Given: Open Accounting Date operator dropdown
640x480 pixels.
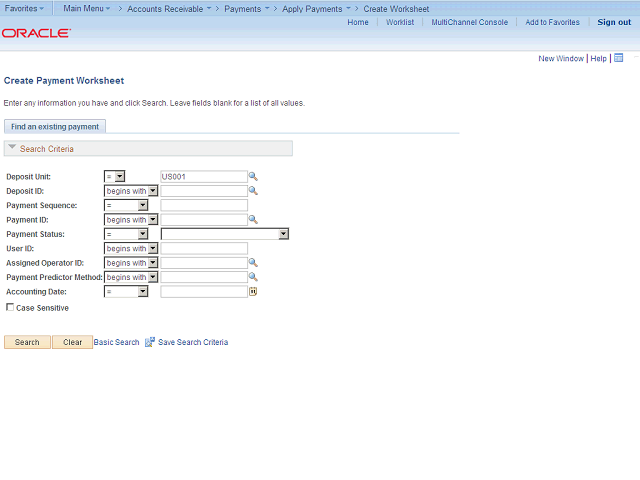Looking at the screenshot, I should pyautogui.click(x=126, y=291).
